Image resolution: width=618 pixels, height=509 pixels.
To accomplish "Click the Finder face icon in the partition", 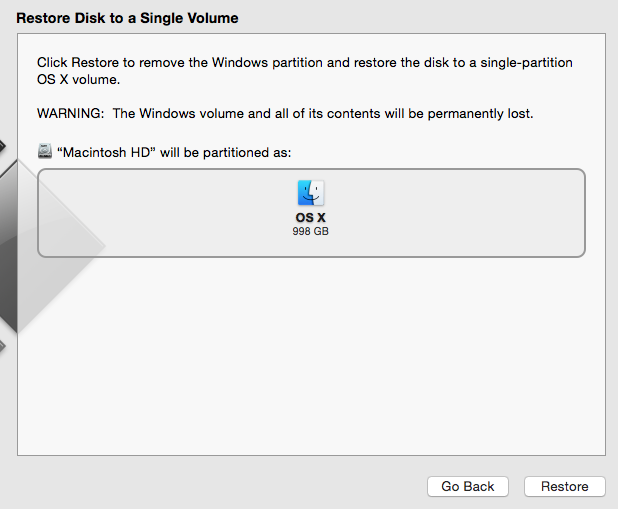I will click(310, 193).
